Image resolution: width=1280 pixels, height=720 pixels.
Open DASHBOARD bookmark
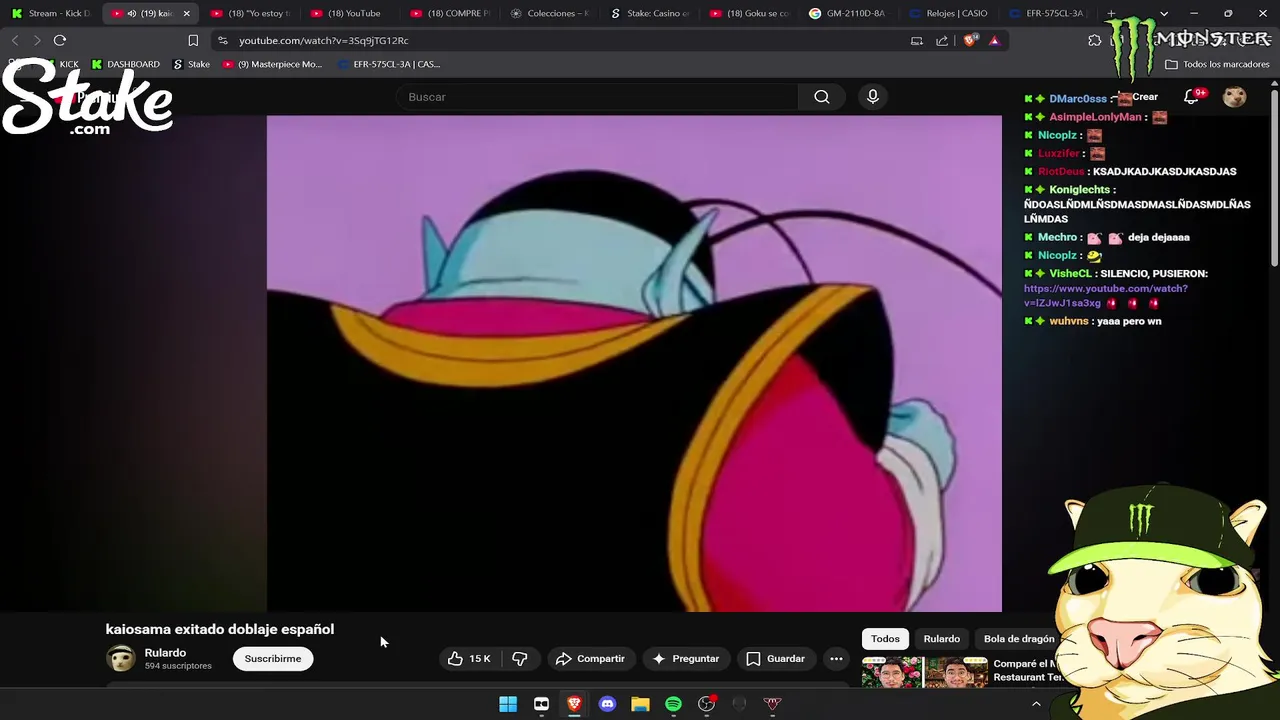point(125,64)
